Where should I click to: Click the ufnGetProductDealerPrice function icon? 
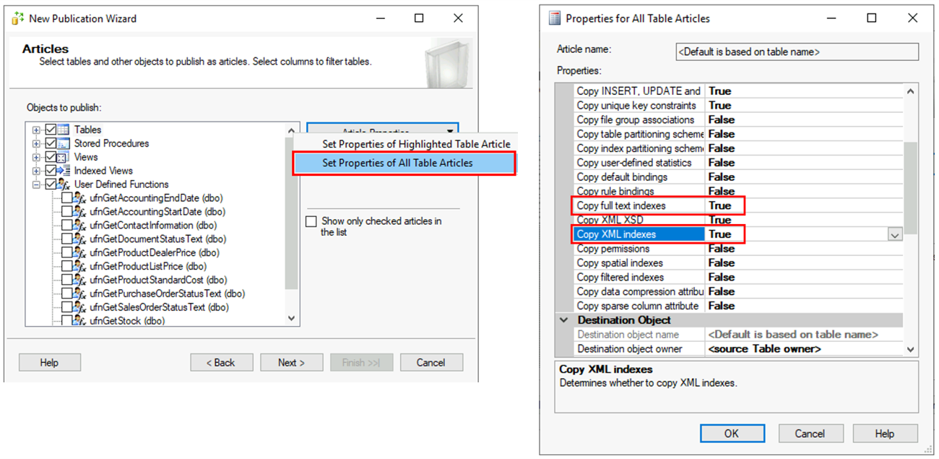click(80, 253)
